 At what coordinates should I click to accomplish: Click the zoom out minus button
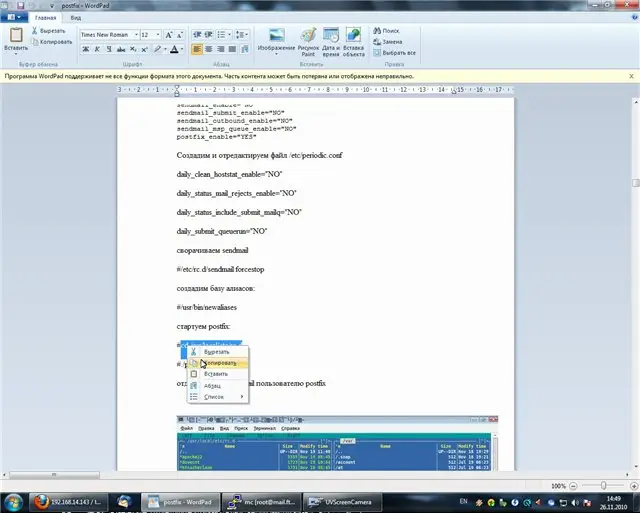(573, 486)
